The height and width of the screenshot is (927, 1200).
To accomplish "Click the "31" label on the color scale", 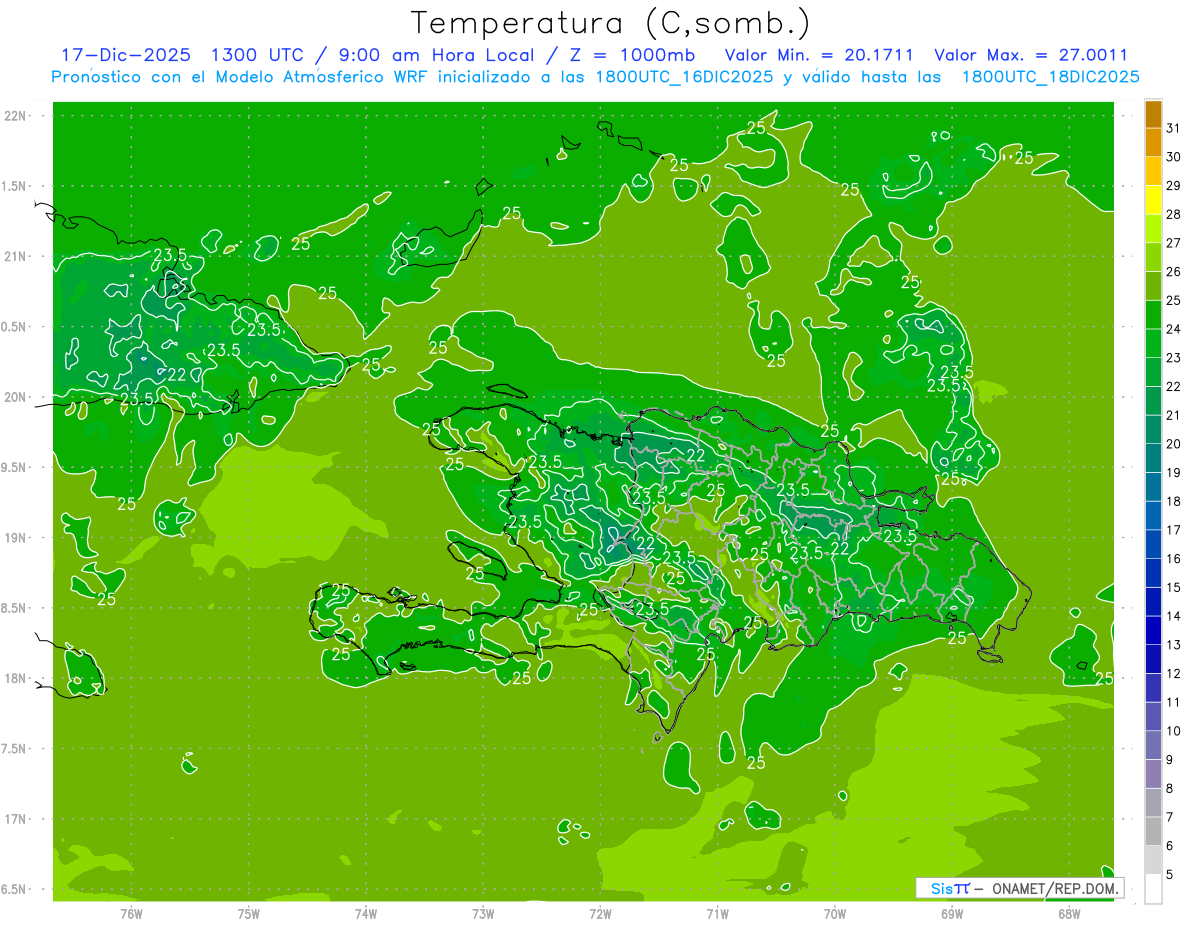I will (1174, 128).
